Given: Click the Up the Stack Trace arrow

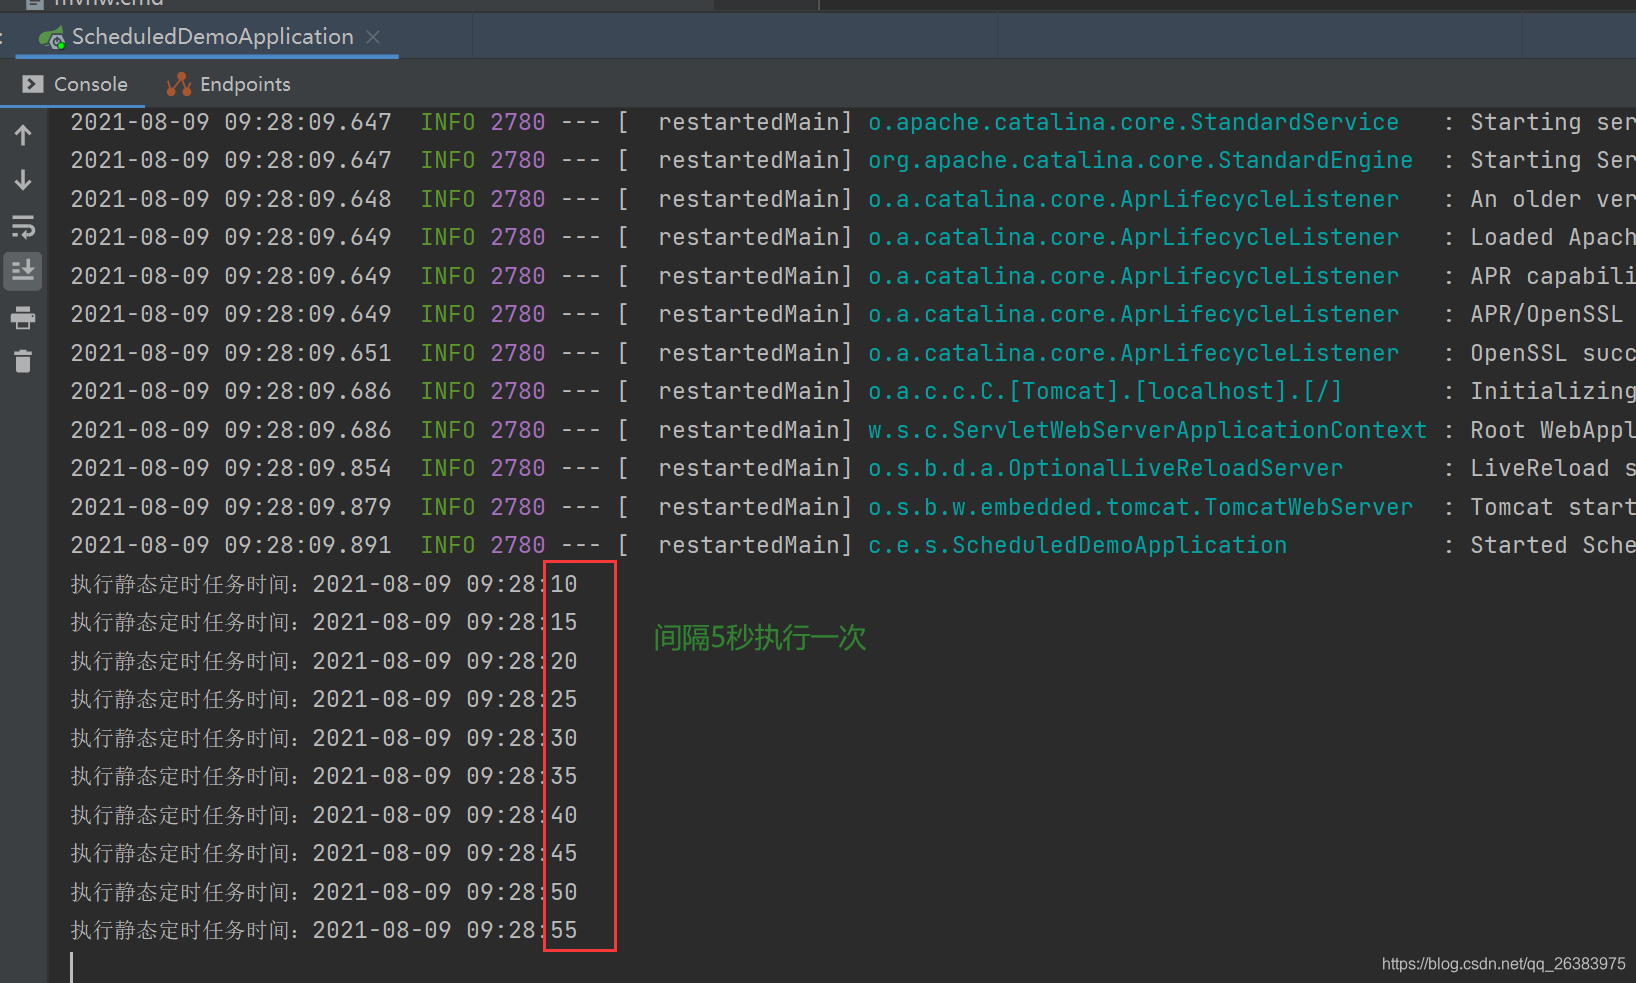Looking at the screenshot, I should coord(23,135).
